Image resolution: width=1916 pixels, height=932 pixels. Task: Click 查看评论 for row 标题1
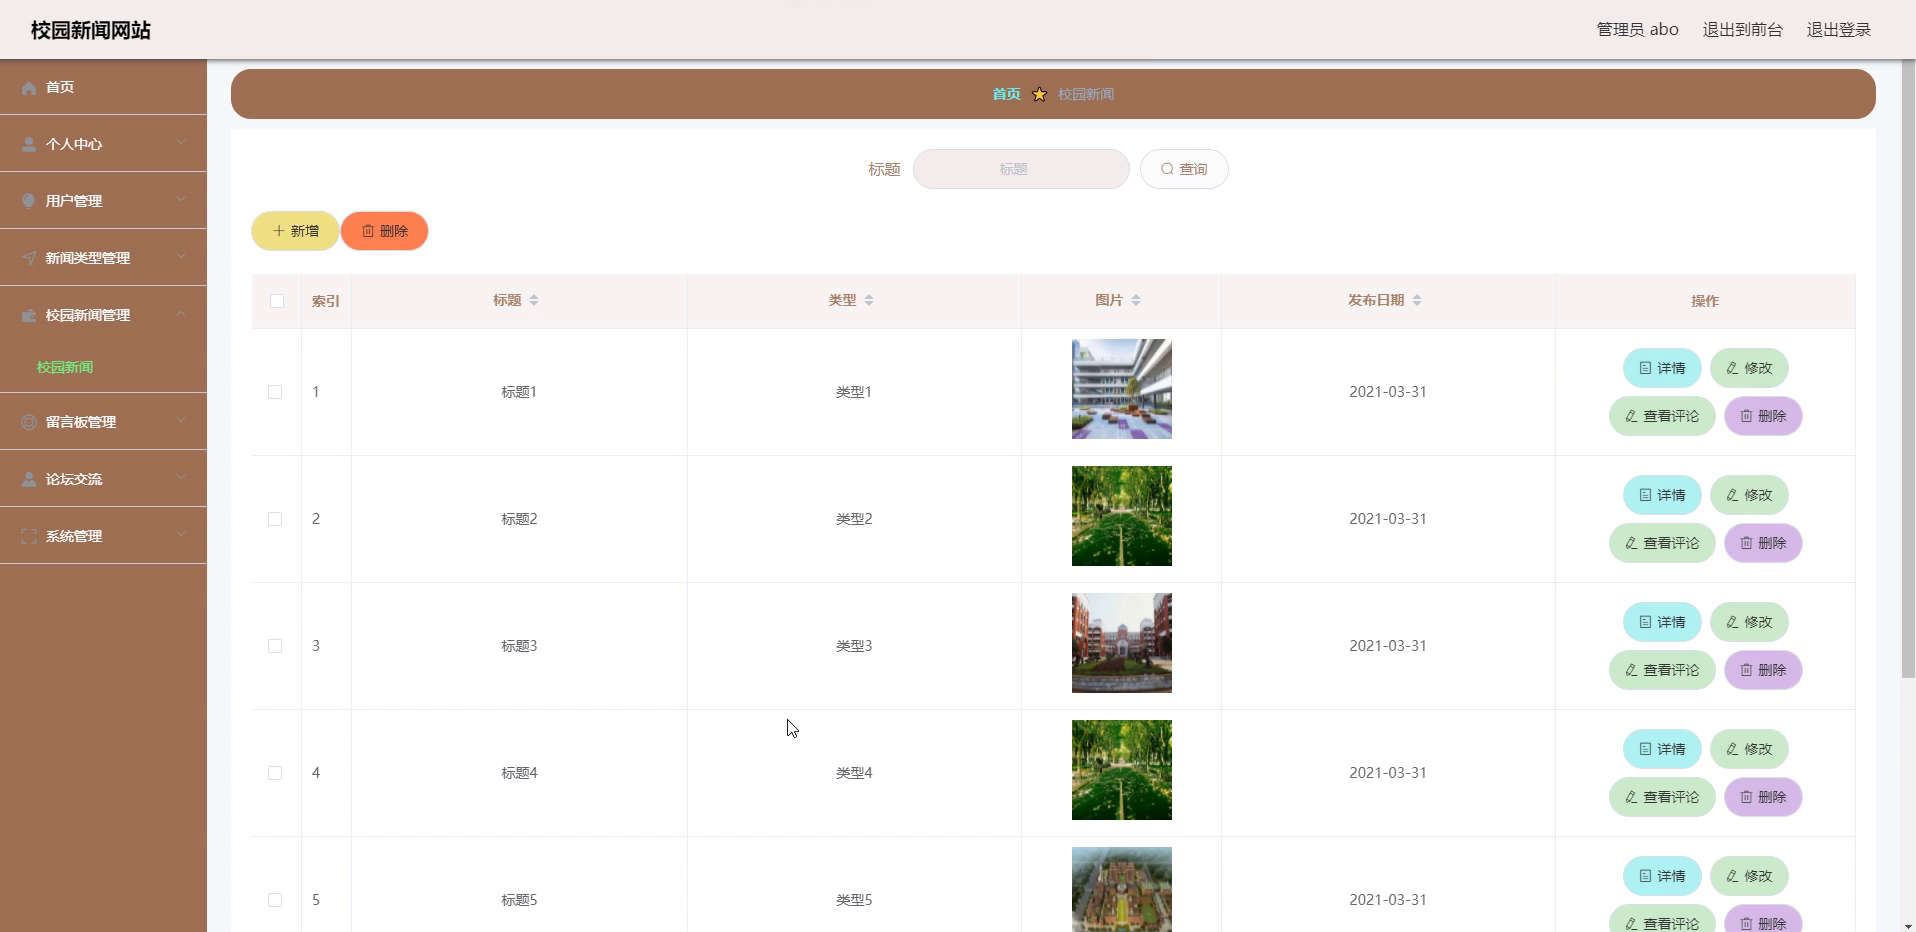pyautogui.click(x=1662, y=416)
